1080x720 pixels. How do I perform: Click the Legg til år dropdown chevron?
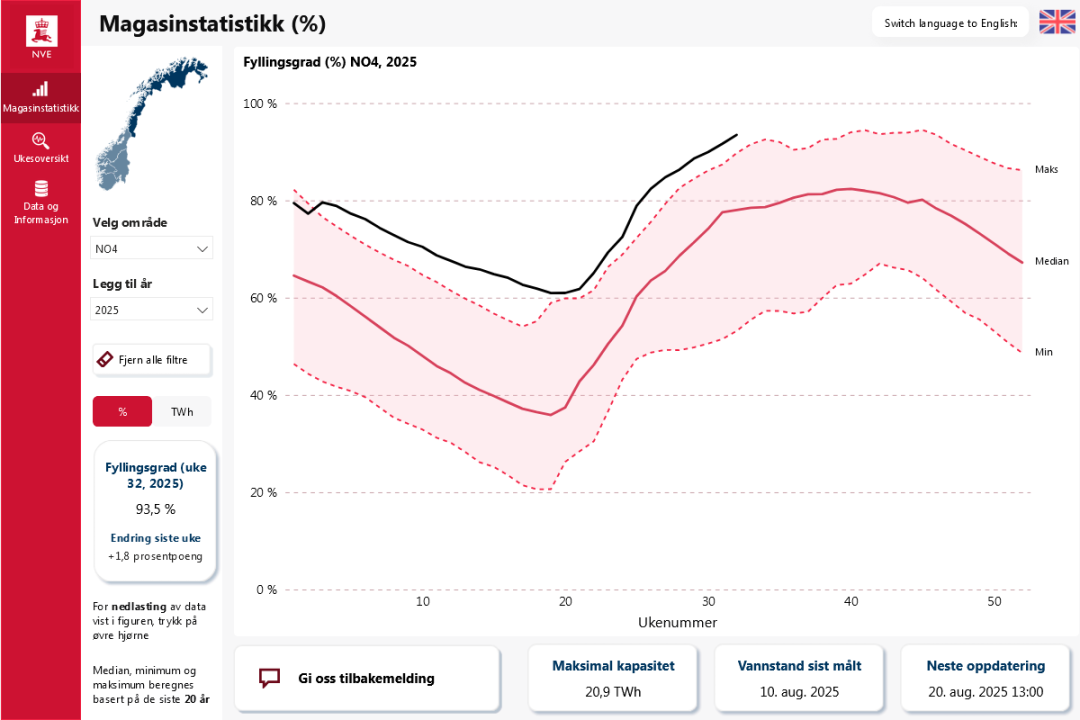click(203, 310)
